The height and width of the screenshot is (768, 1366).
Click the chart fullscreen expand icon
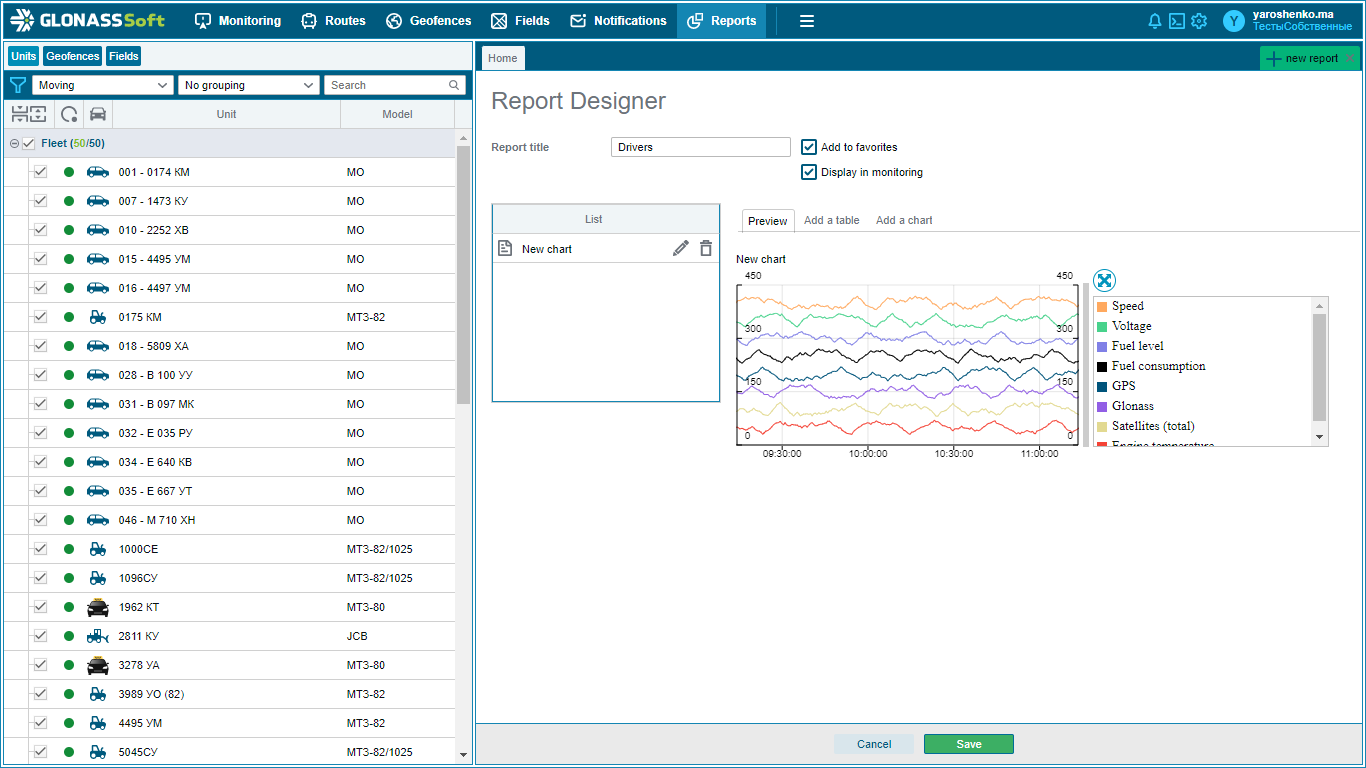click(1103, 281)
